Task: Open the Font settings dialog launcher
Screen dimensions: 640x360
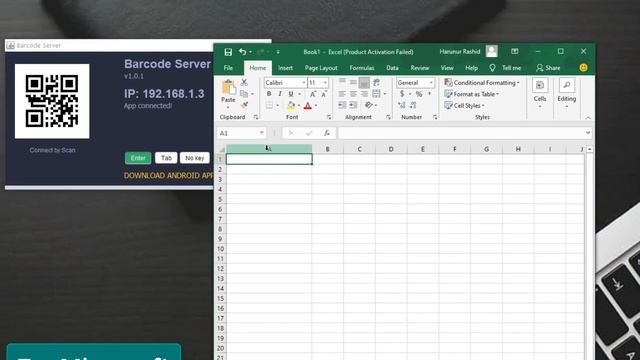Action: point(329,117)
